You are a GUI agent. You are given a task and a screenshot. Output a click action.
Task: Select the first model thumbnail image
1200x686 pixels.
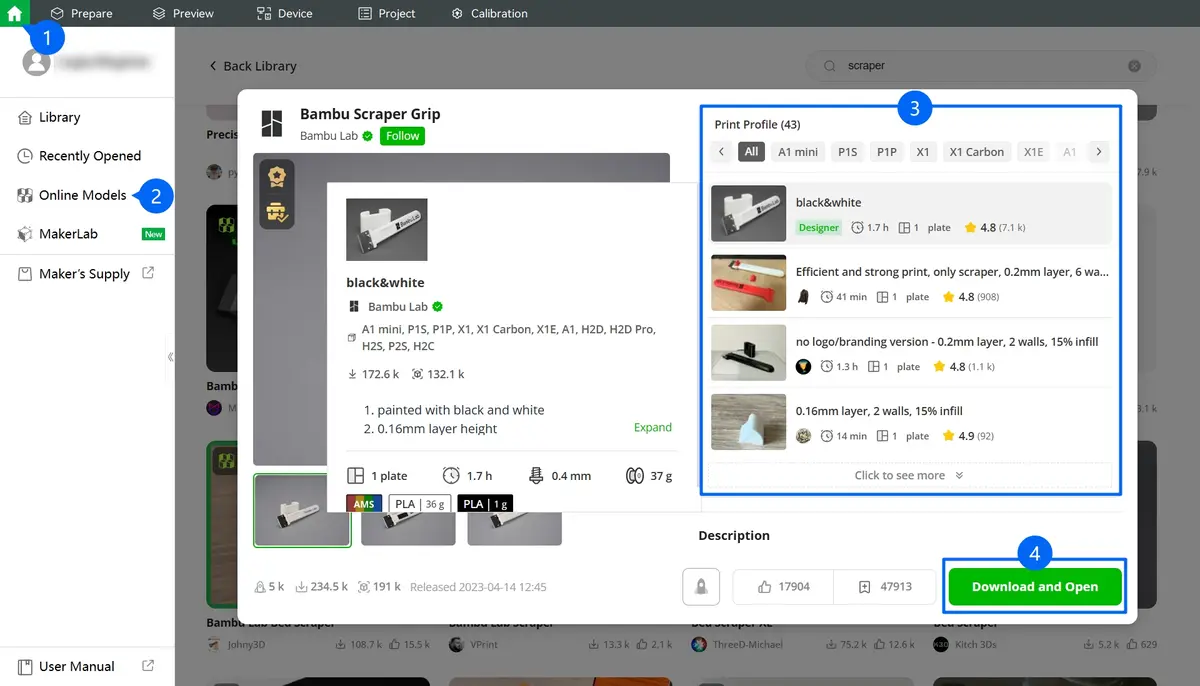(x=302, y=510)
